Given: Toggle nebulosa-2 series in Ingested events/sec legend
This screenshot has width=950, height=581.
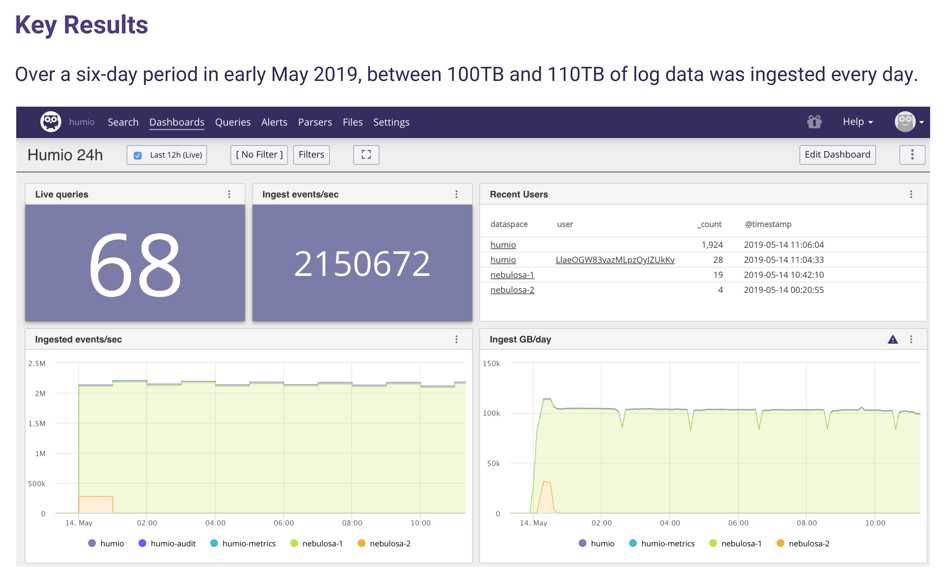Looking at the screenshot, I should pos(384,543).
